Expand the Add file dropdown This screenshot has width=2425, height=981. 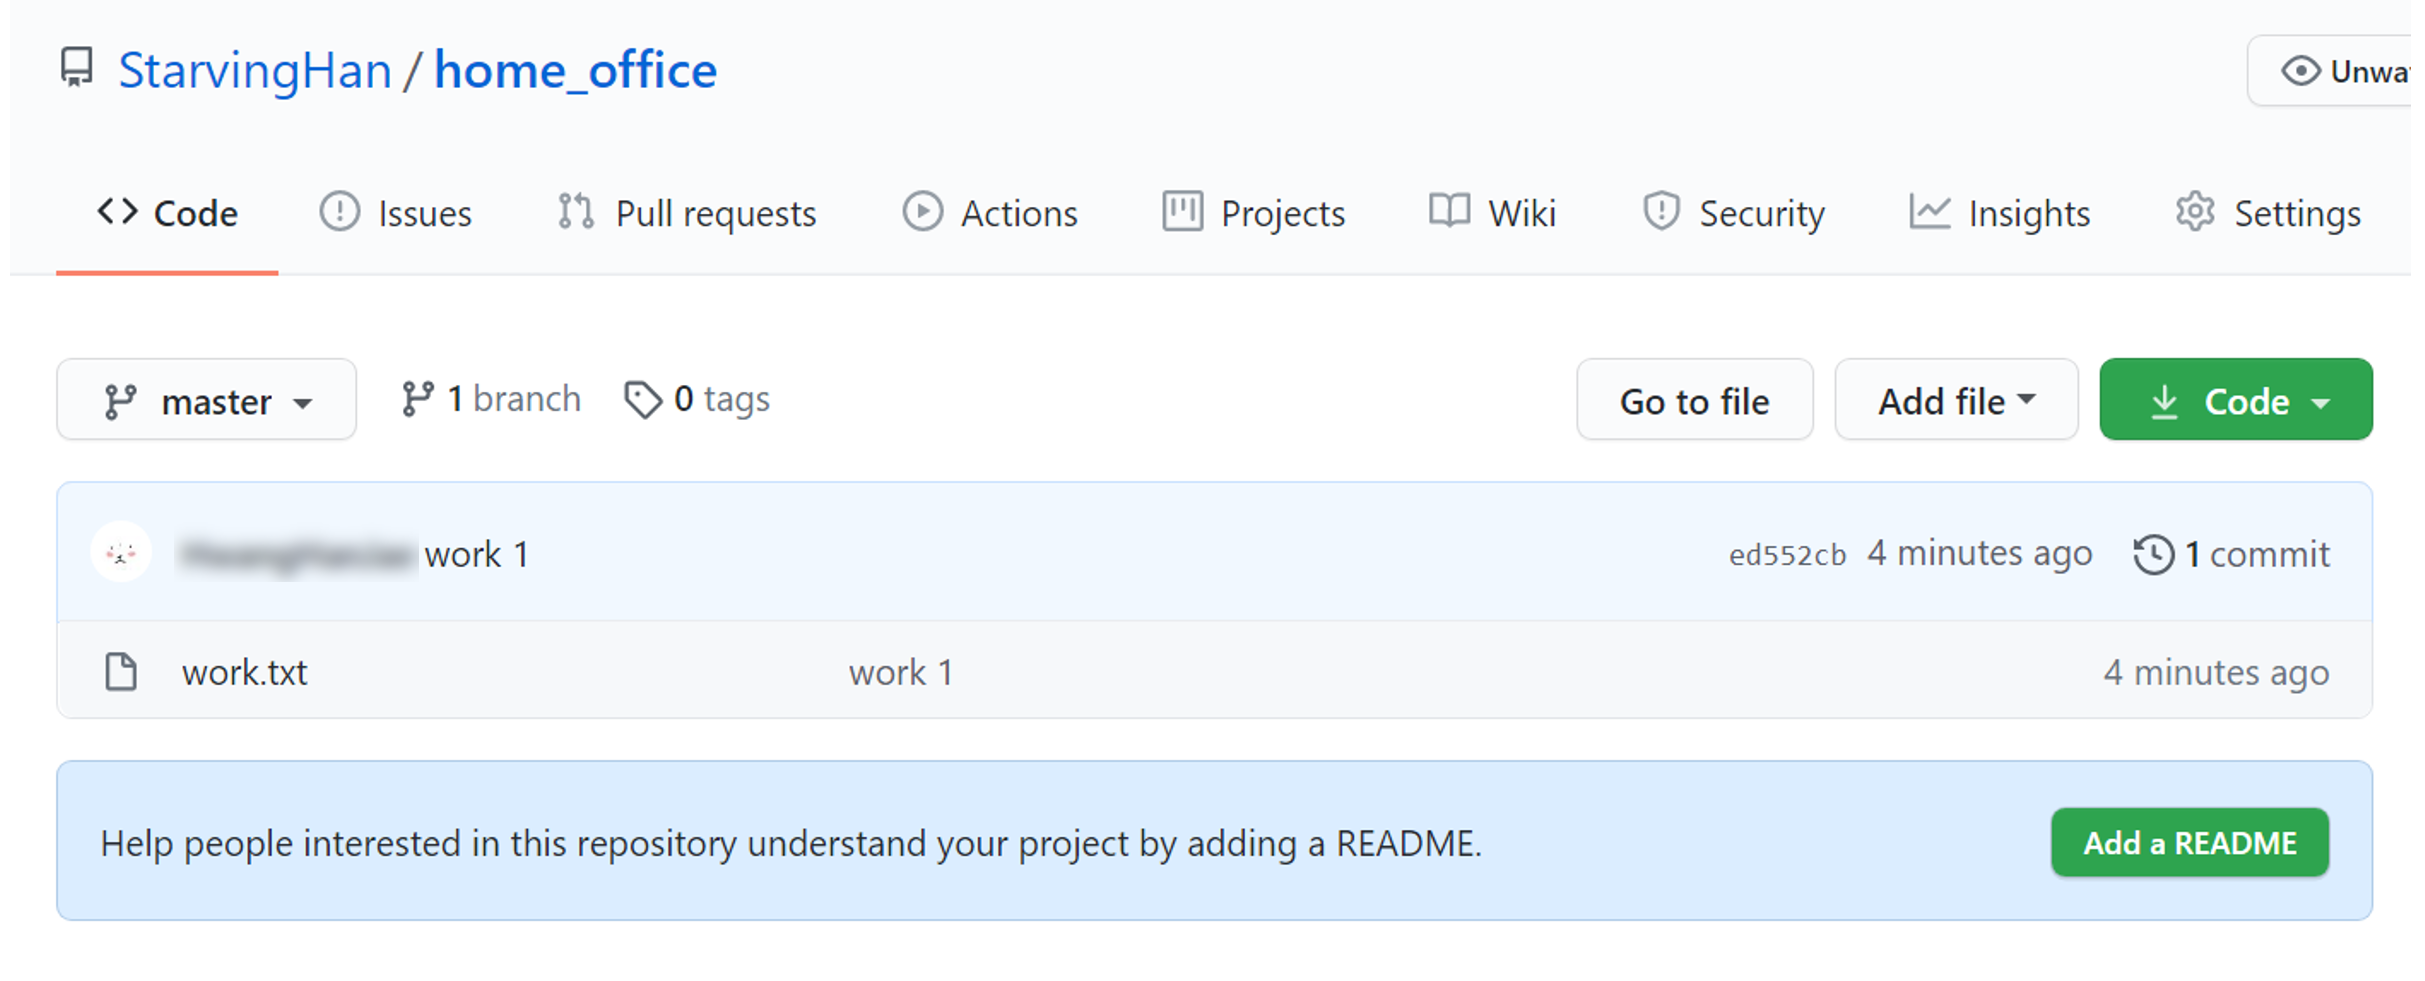(1957, 400)
